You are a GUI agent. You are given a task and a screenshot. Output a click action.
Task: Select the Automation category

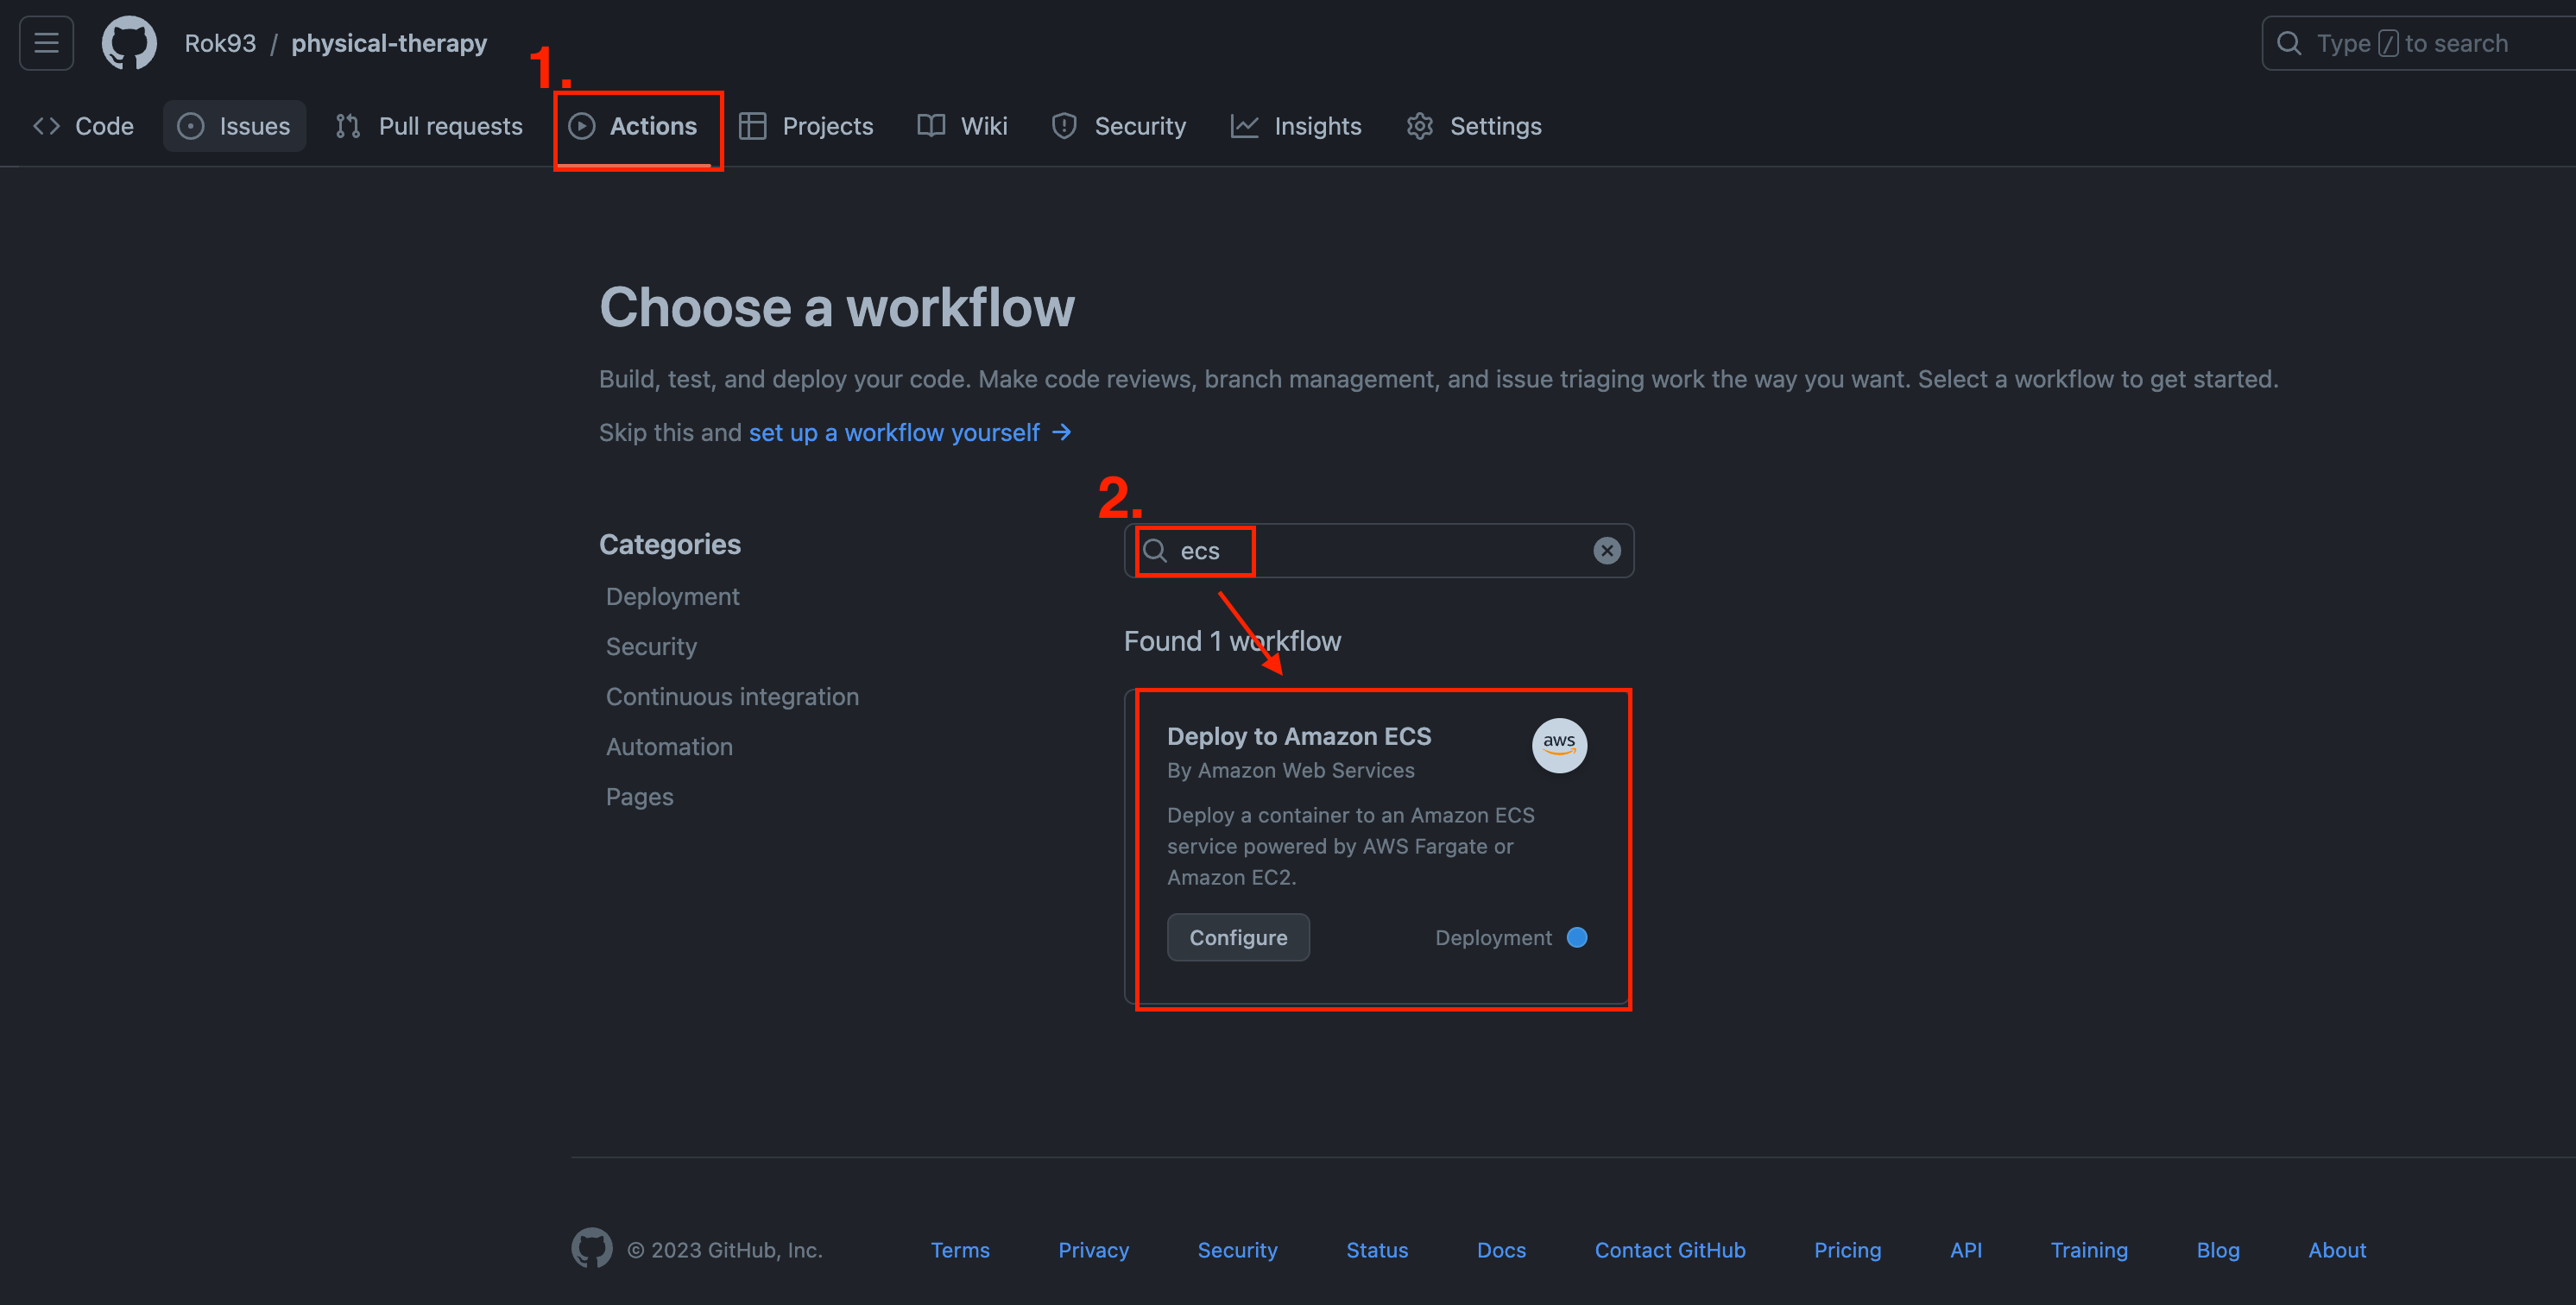(x=669, y=746)
